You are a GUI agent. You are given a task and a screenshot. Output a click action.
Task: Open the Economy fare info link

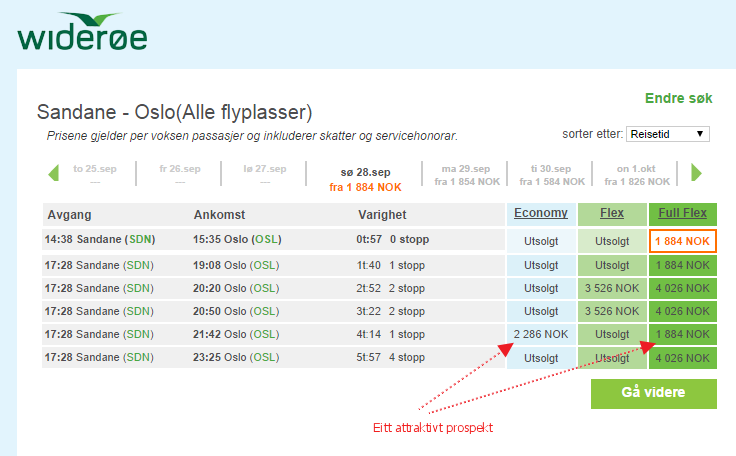coord(541,213)
